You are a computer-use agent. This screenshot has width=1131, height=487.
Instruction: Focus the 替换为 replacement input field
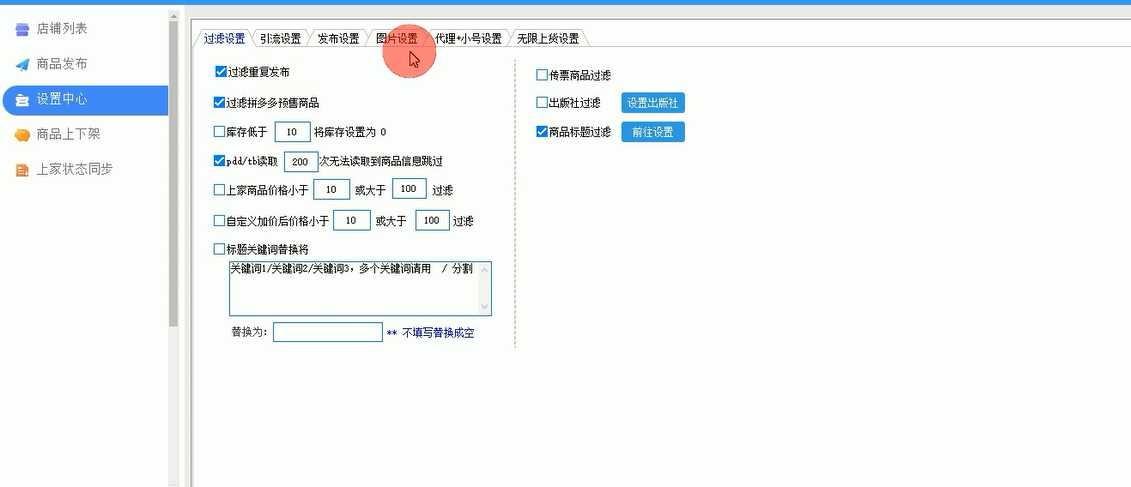tap(327, 332)
